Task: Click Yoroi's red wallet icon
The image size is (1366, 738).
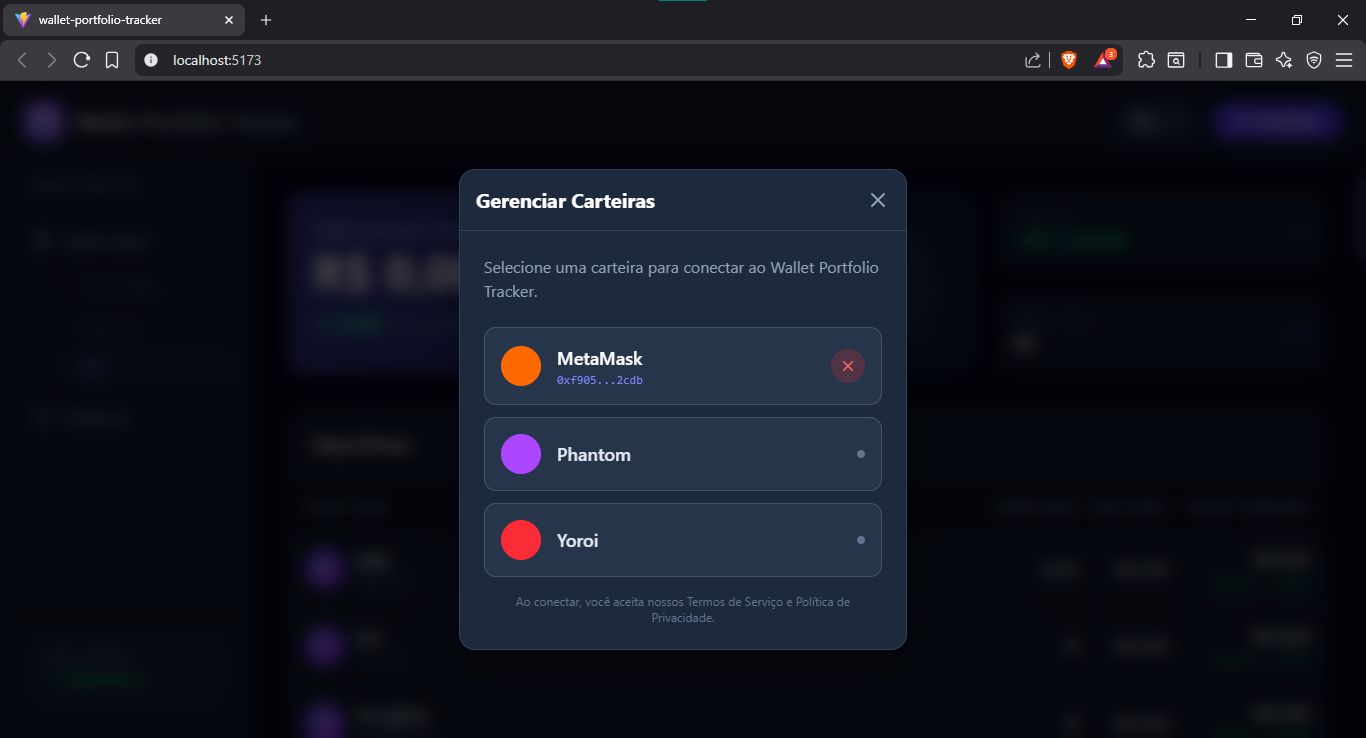Action: [520, 540]
